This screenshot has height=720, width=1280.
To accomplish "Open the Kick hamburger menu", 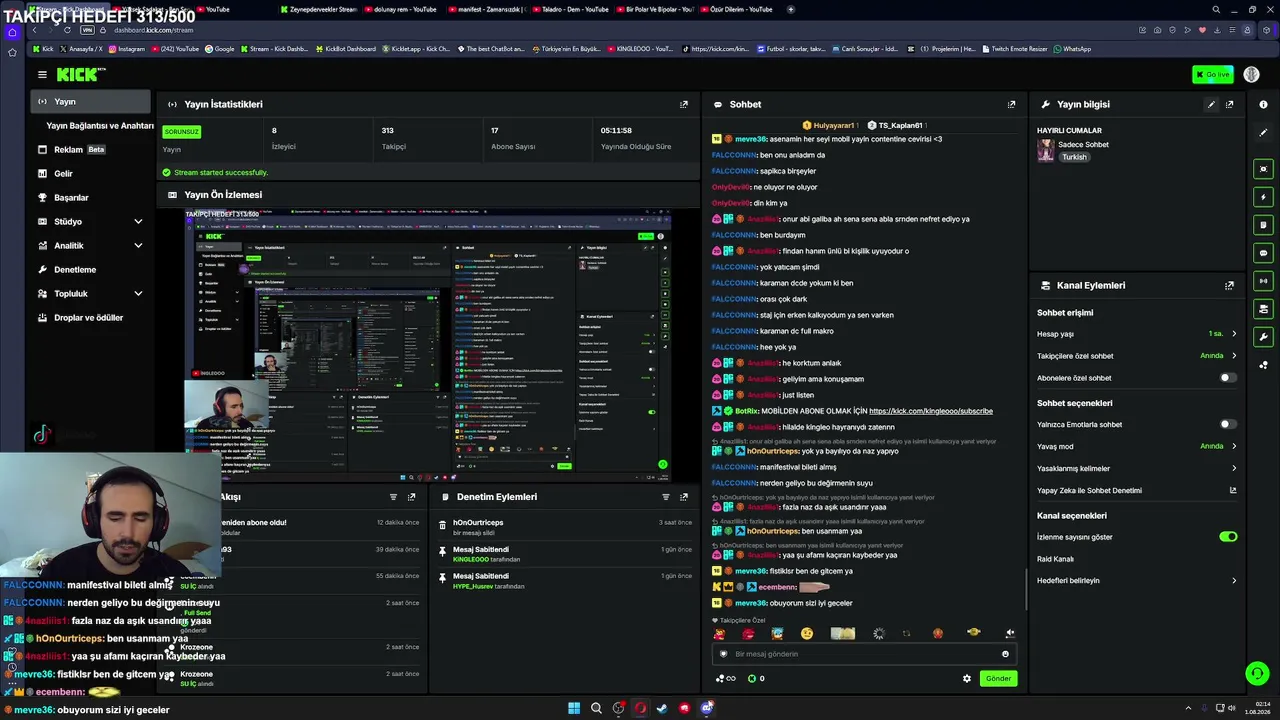I will click(42, 74).
